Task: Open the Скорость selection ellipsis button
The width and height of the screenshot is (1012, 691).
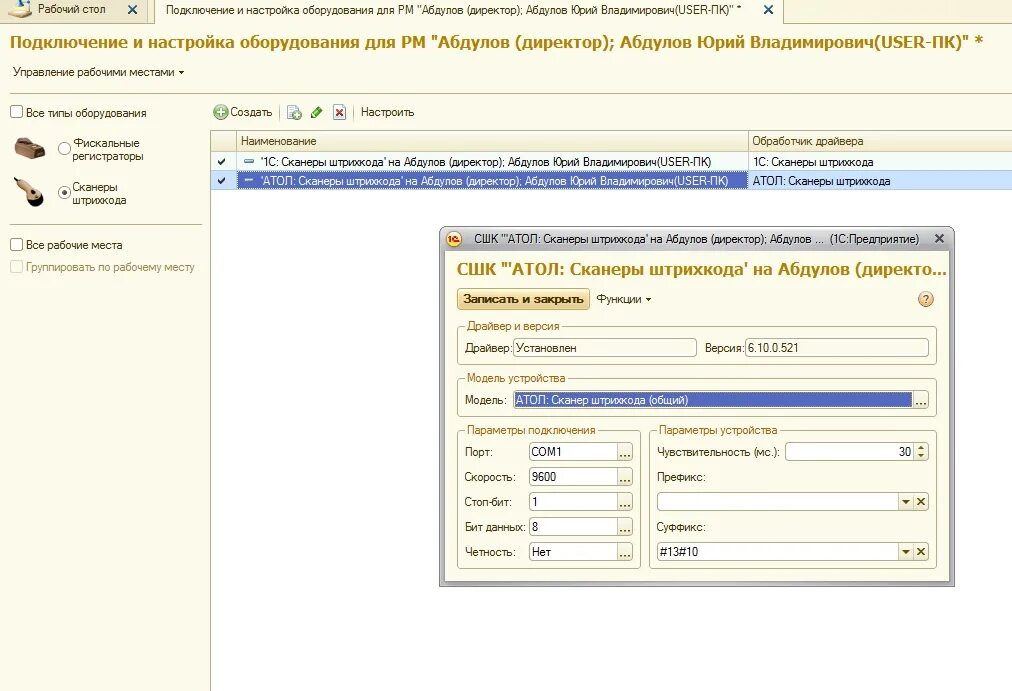Action: click(625, 477)
